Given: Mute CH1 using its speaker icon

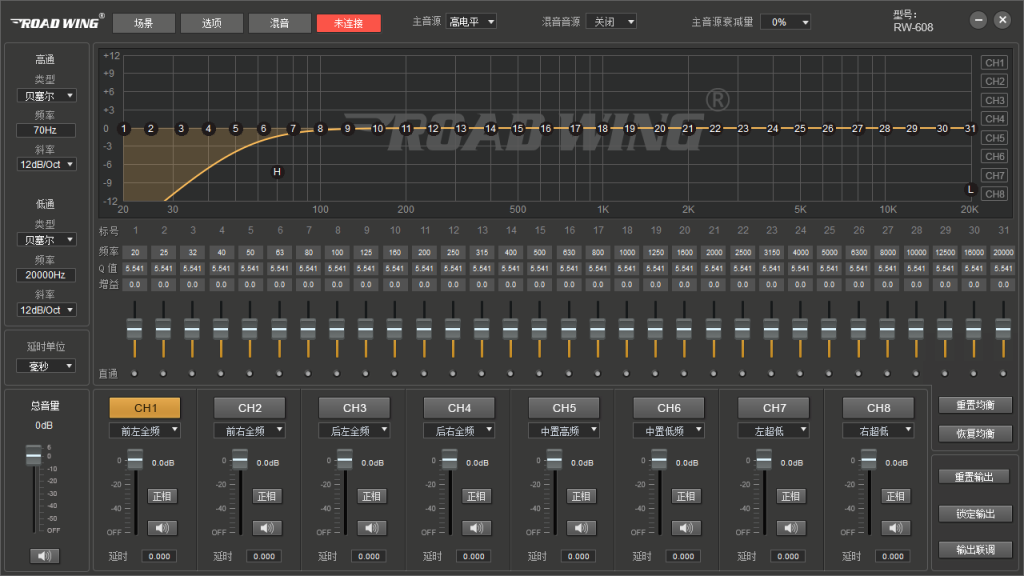Looking at the screenshot, I should coord(162,528).
